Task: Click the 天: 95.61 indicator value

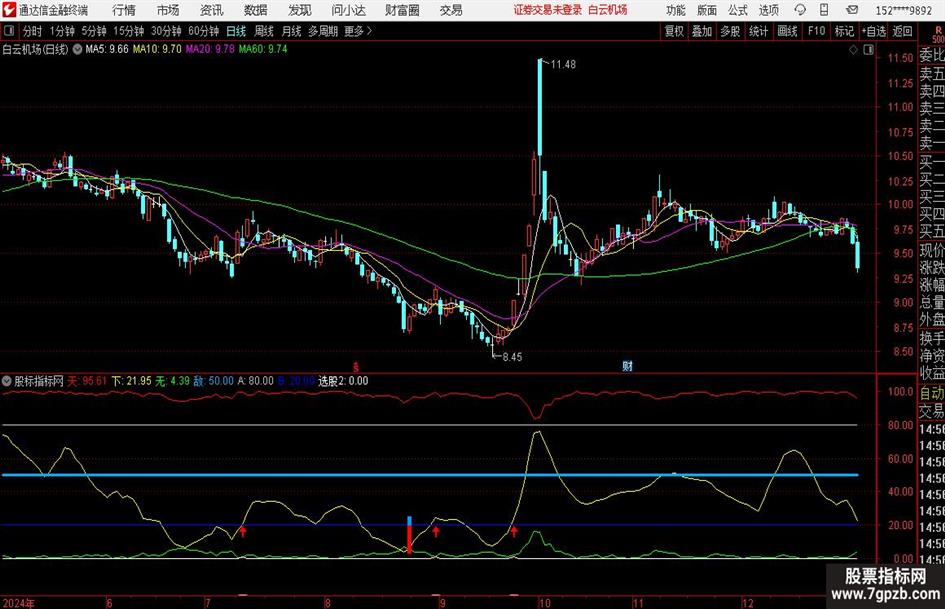Action: pyautogui.click(x=87, y=381)
